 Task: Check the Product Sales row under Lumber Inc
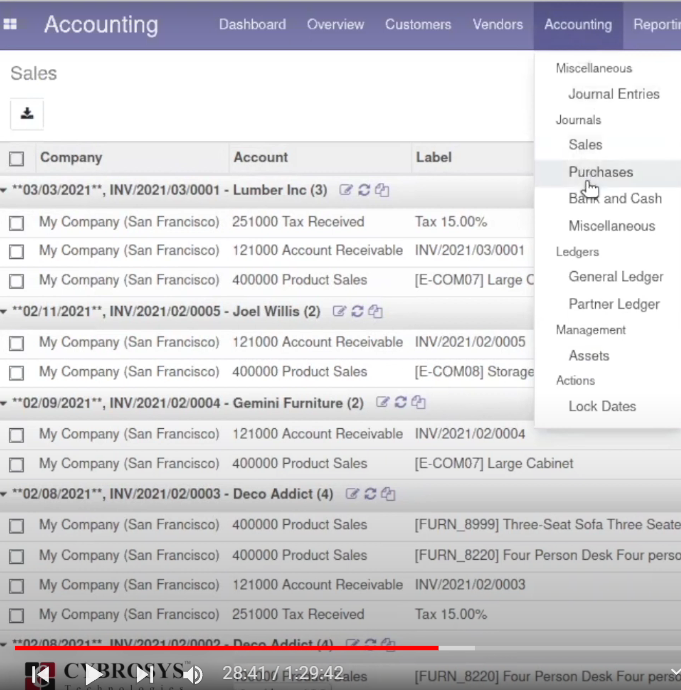[x=17, y=281]
